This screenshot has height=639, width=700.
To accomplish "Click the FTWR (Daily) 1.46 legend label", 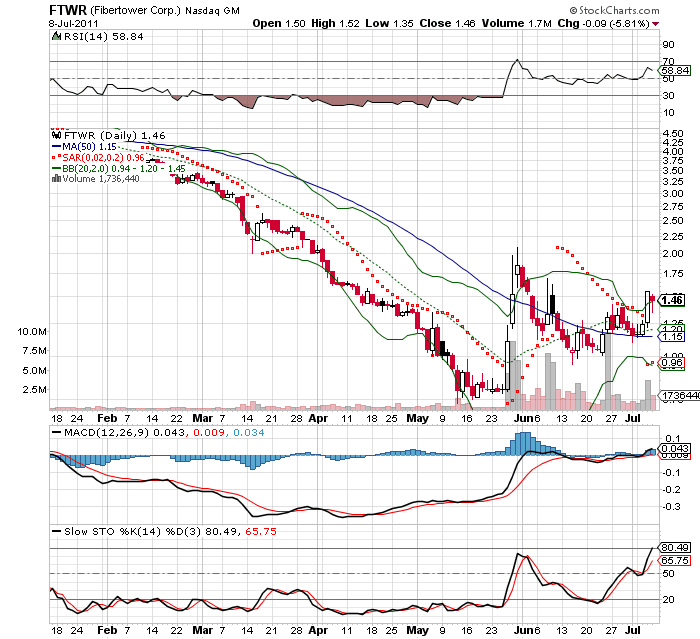I will [115, 135].
